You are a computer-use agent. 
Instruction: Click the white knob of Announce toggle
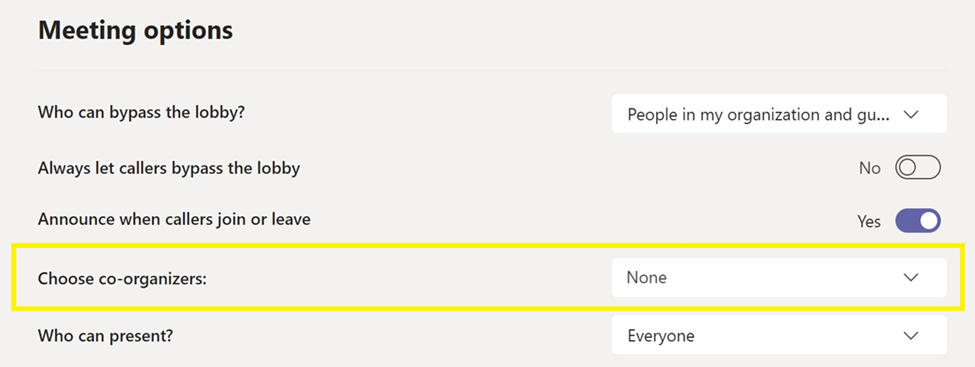point(929,221)
